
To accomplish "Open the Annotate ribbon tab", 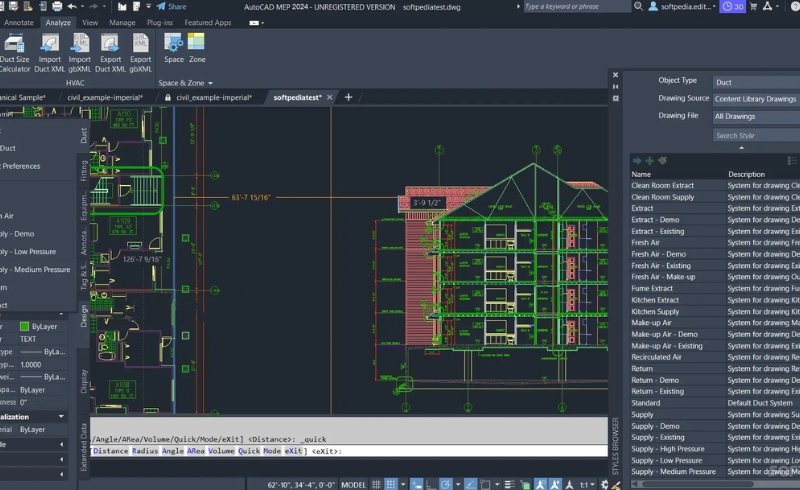I will [19, 23].
